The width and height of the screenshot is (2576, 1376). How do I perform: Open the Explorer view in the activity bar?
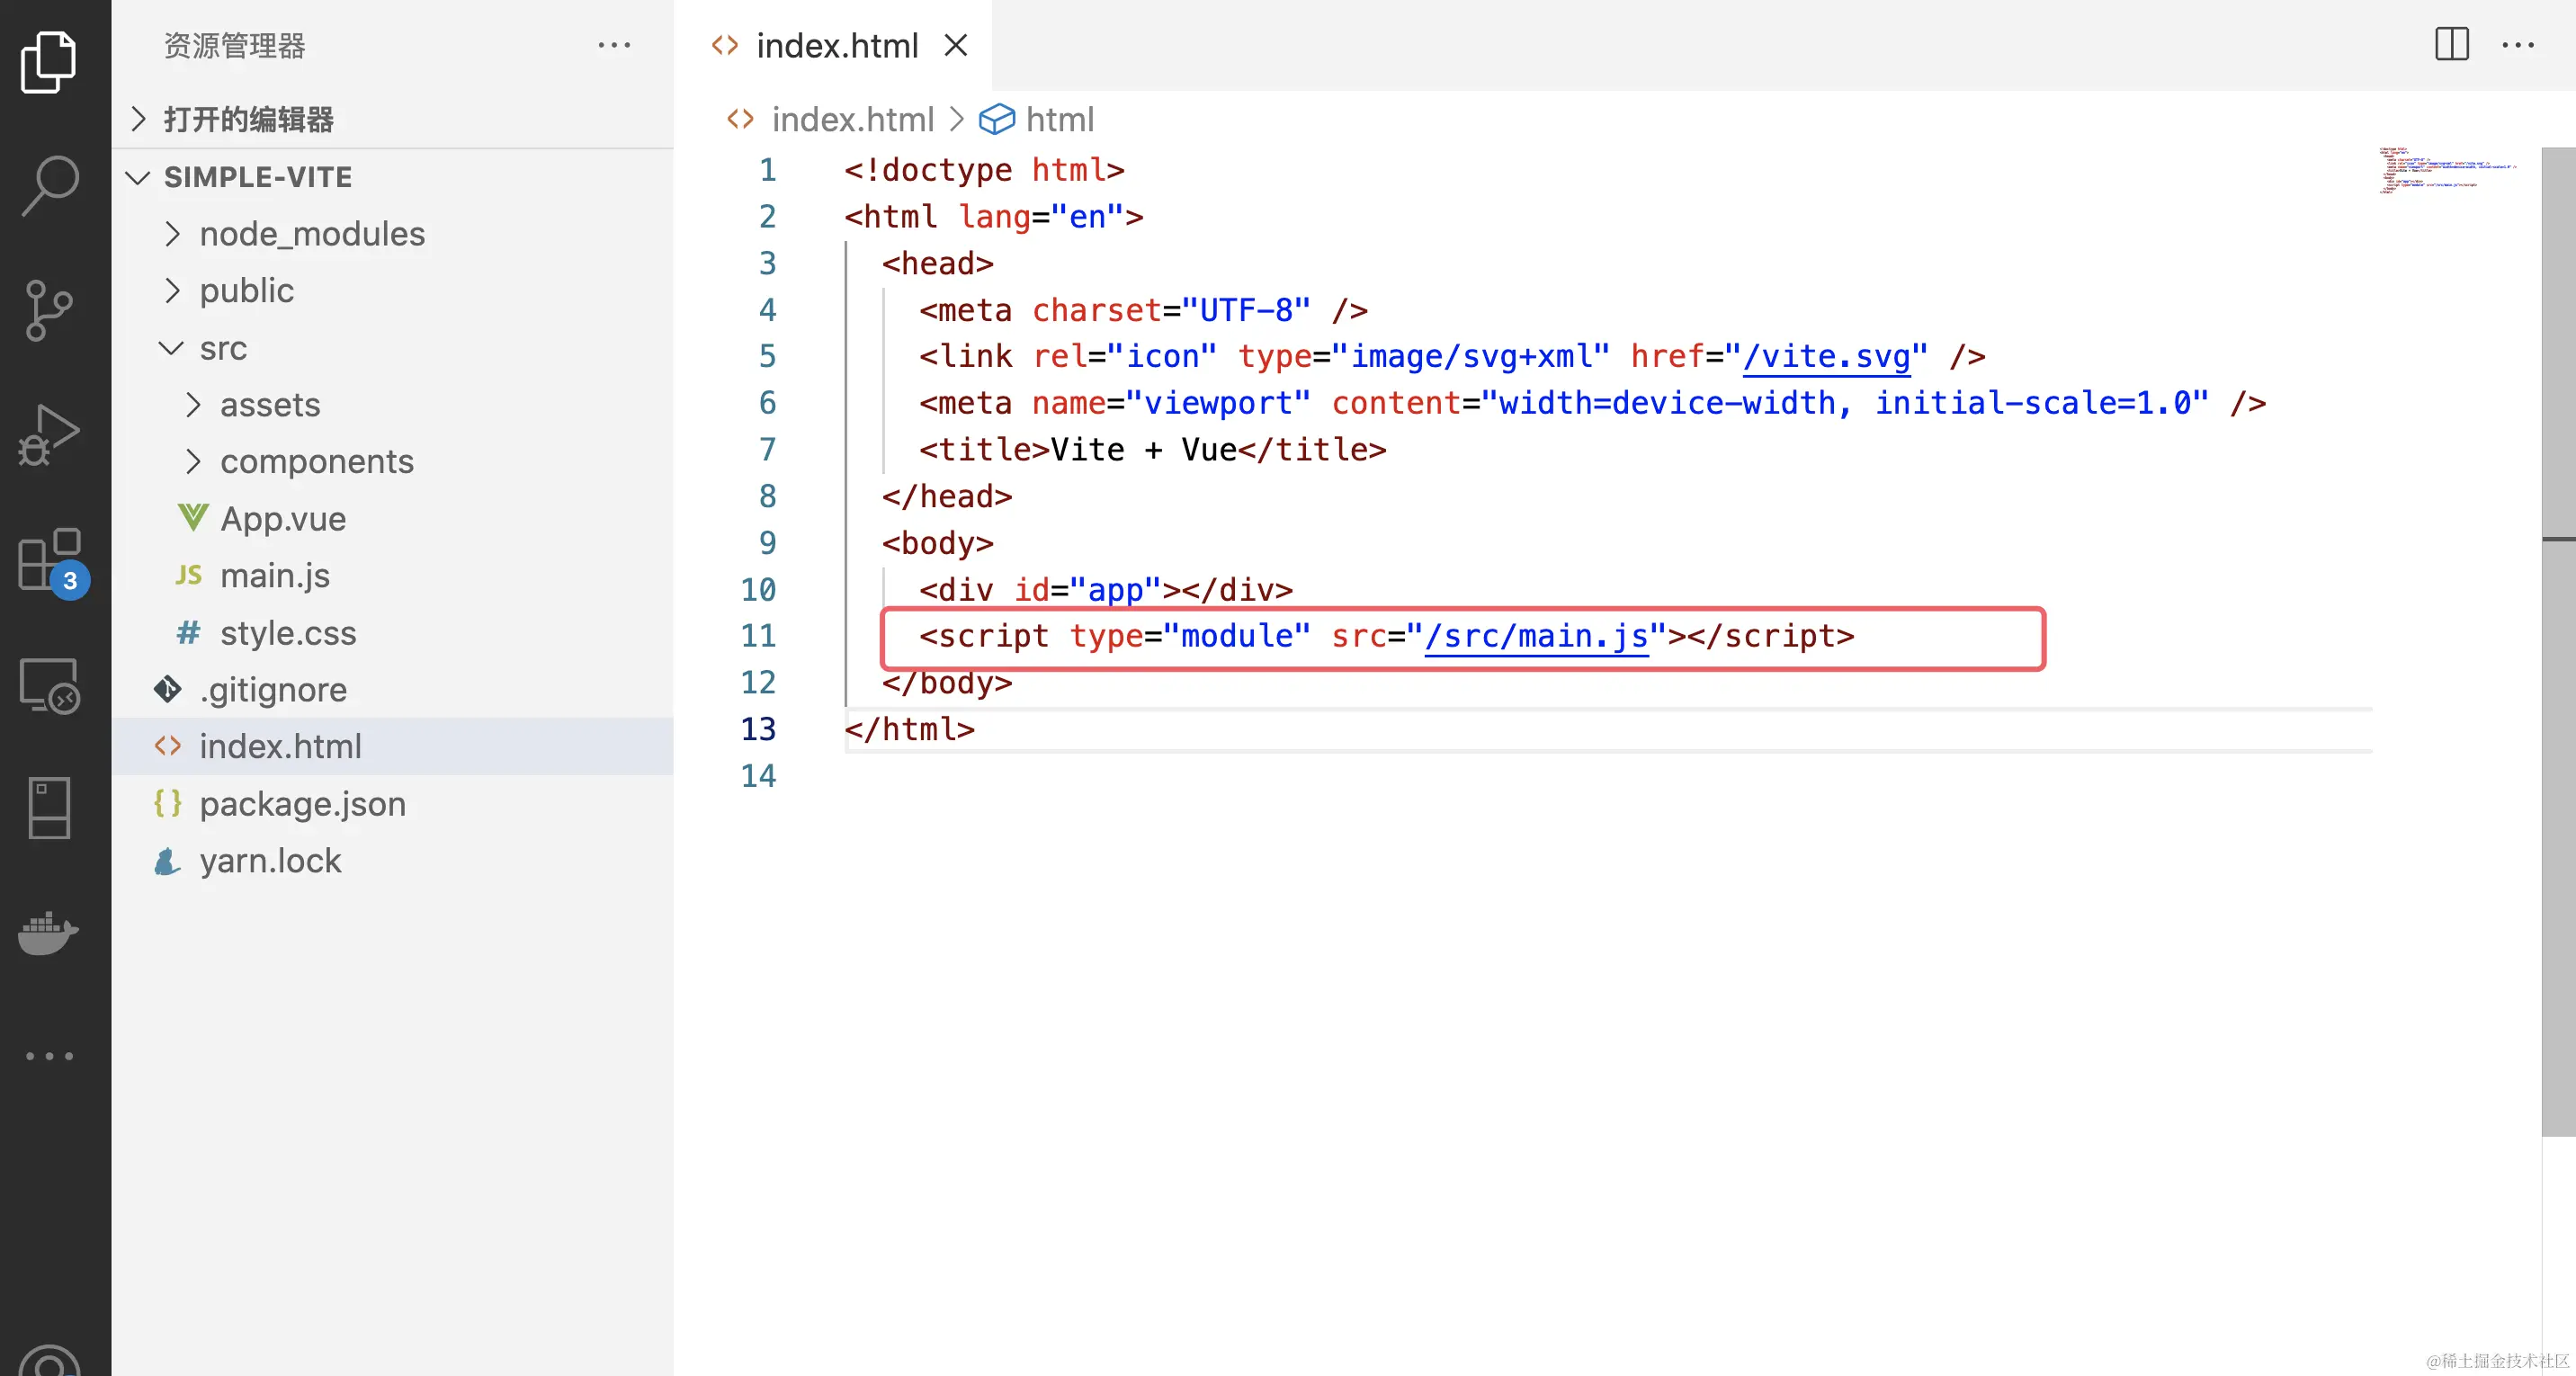click(48, 62)
